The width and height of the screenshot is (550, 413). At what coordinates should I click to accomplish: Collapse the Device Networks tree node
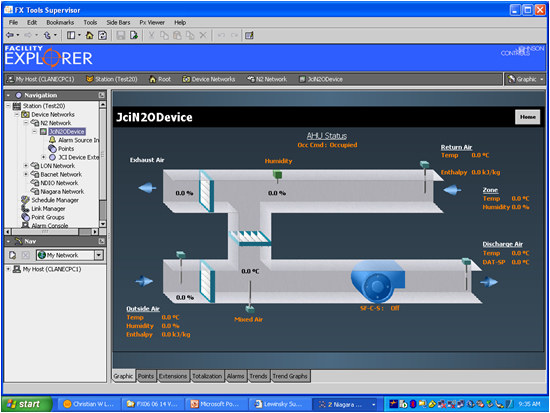point(17,114)
